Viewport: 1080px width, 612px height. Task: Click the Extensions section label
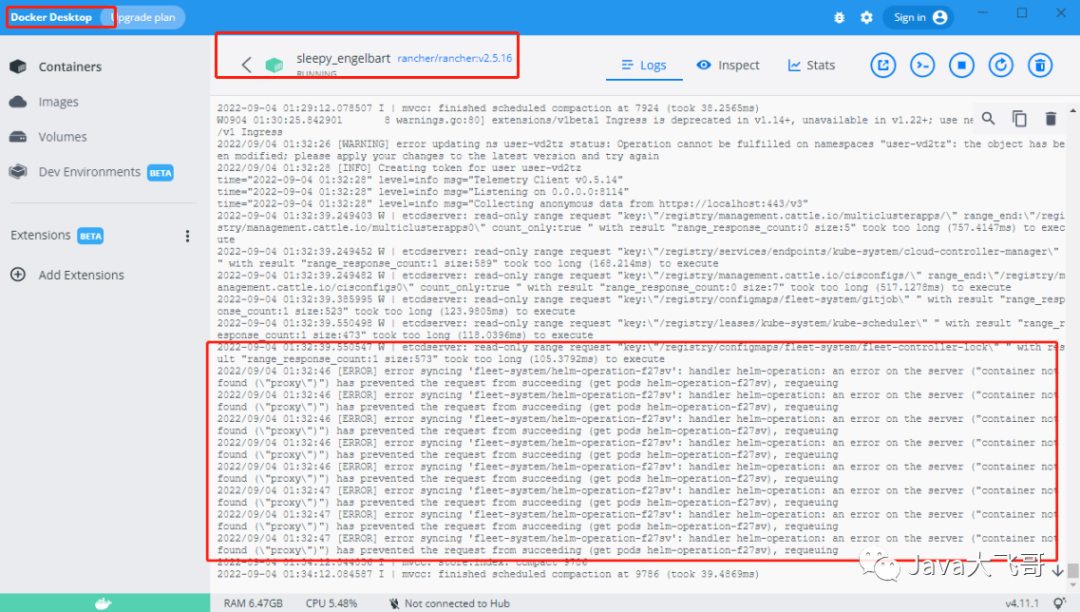pos(41,235)
